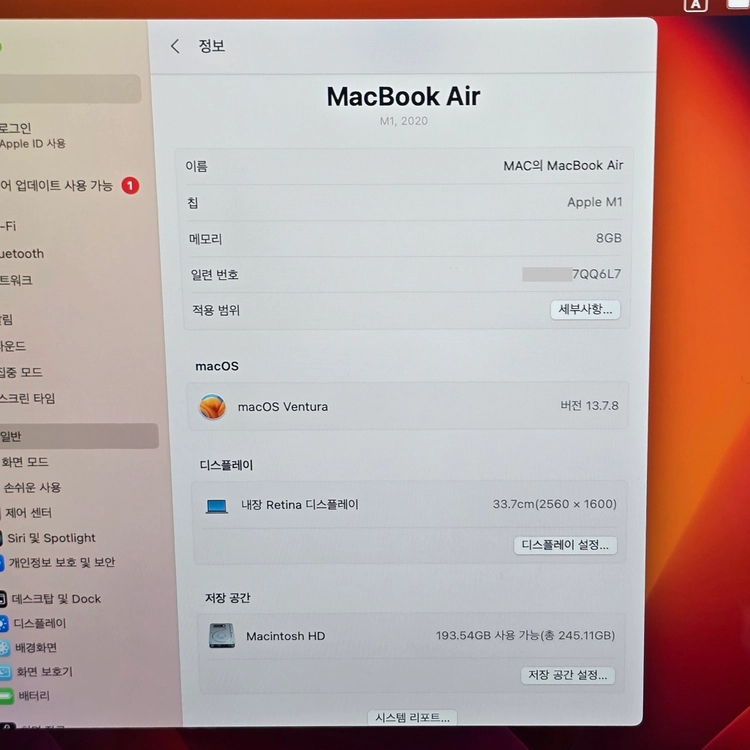Viewport: 750px width, 750px height.
Task: Open the 세부사항... coverage details button
Action: (x=585, y=309)
